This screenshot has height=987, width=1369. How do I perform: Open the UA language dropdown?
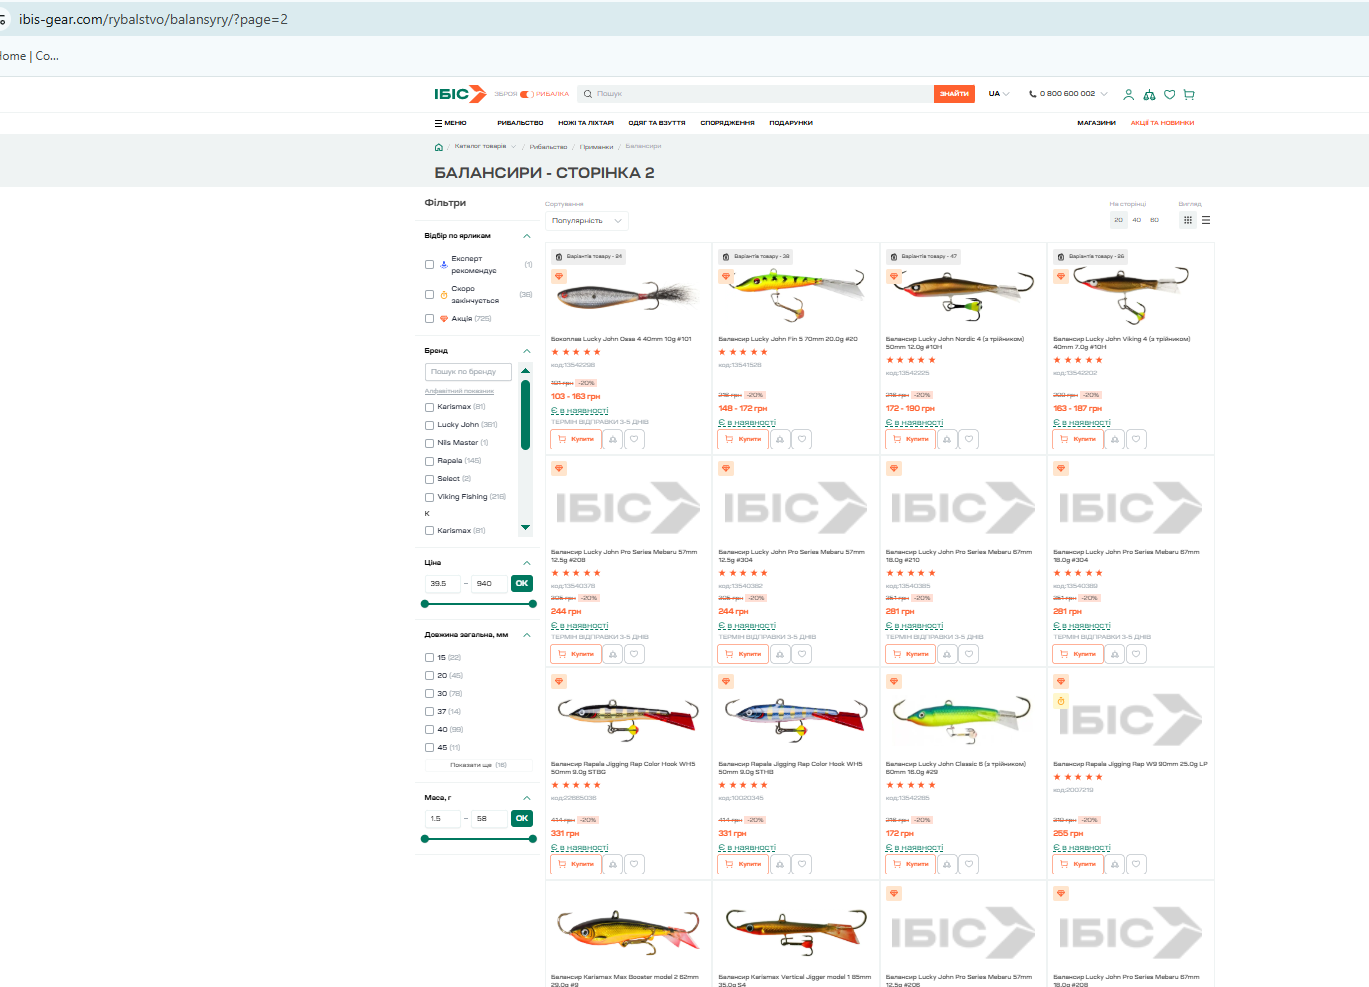click(x=999, y=94)
